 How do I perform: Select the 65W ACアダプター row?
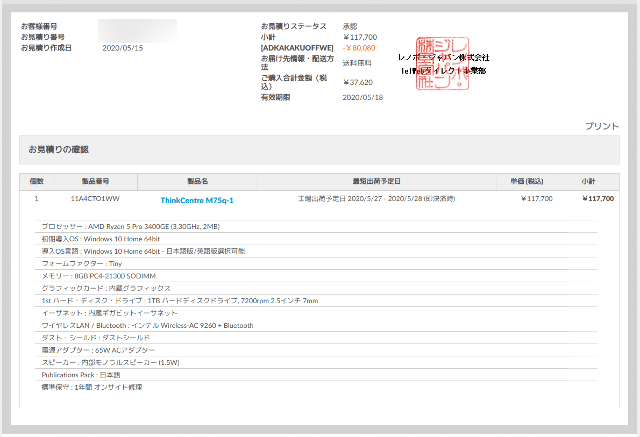(x=316, y=350)
